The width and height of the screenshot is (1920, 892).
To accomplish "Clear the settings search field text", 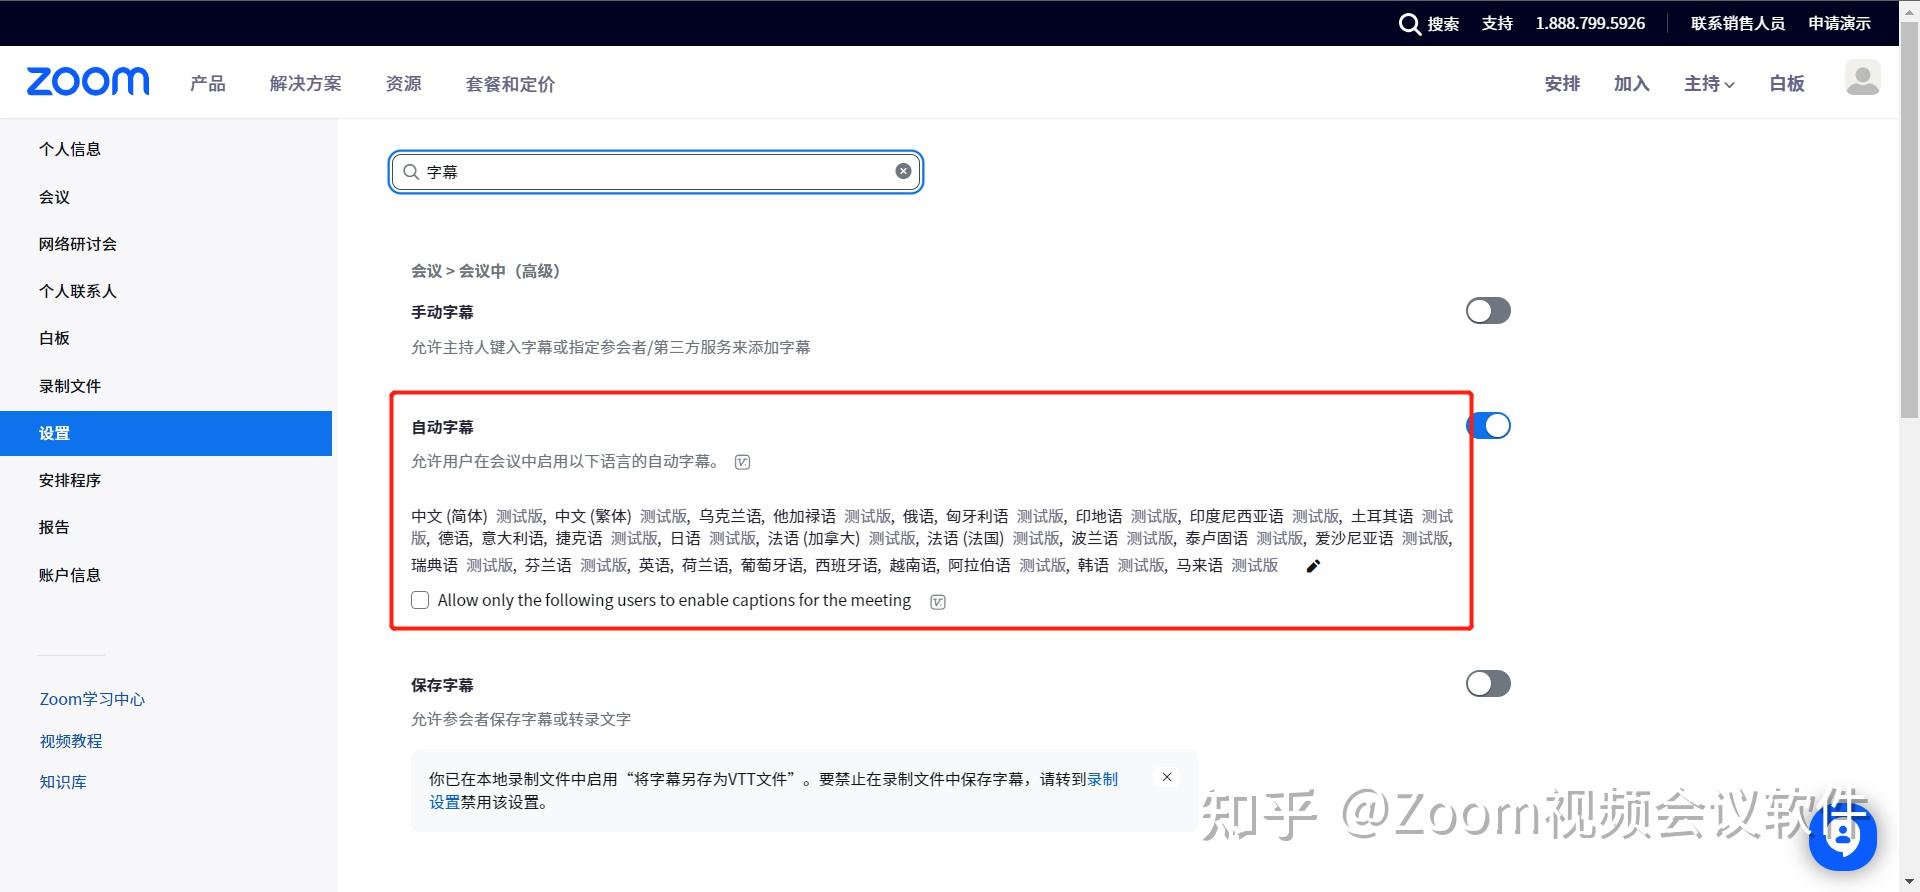I will 903,171.
